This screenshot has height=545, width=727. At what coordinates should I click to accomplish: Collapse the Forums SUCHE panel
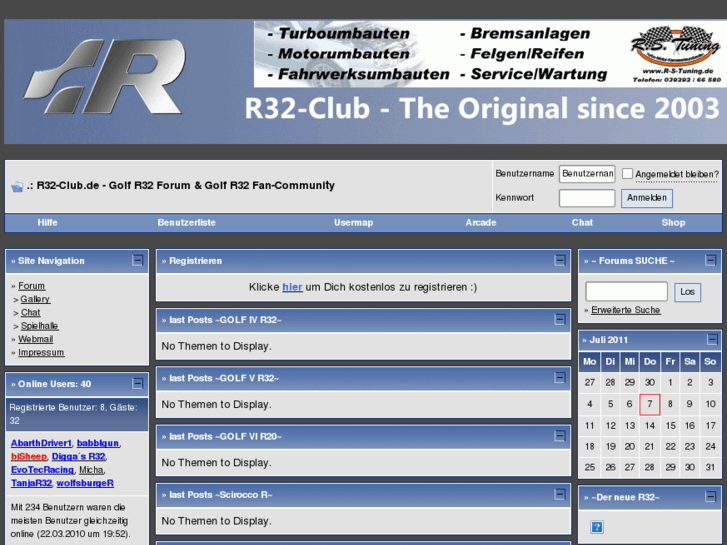coord(710,260)
